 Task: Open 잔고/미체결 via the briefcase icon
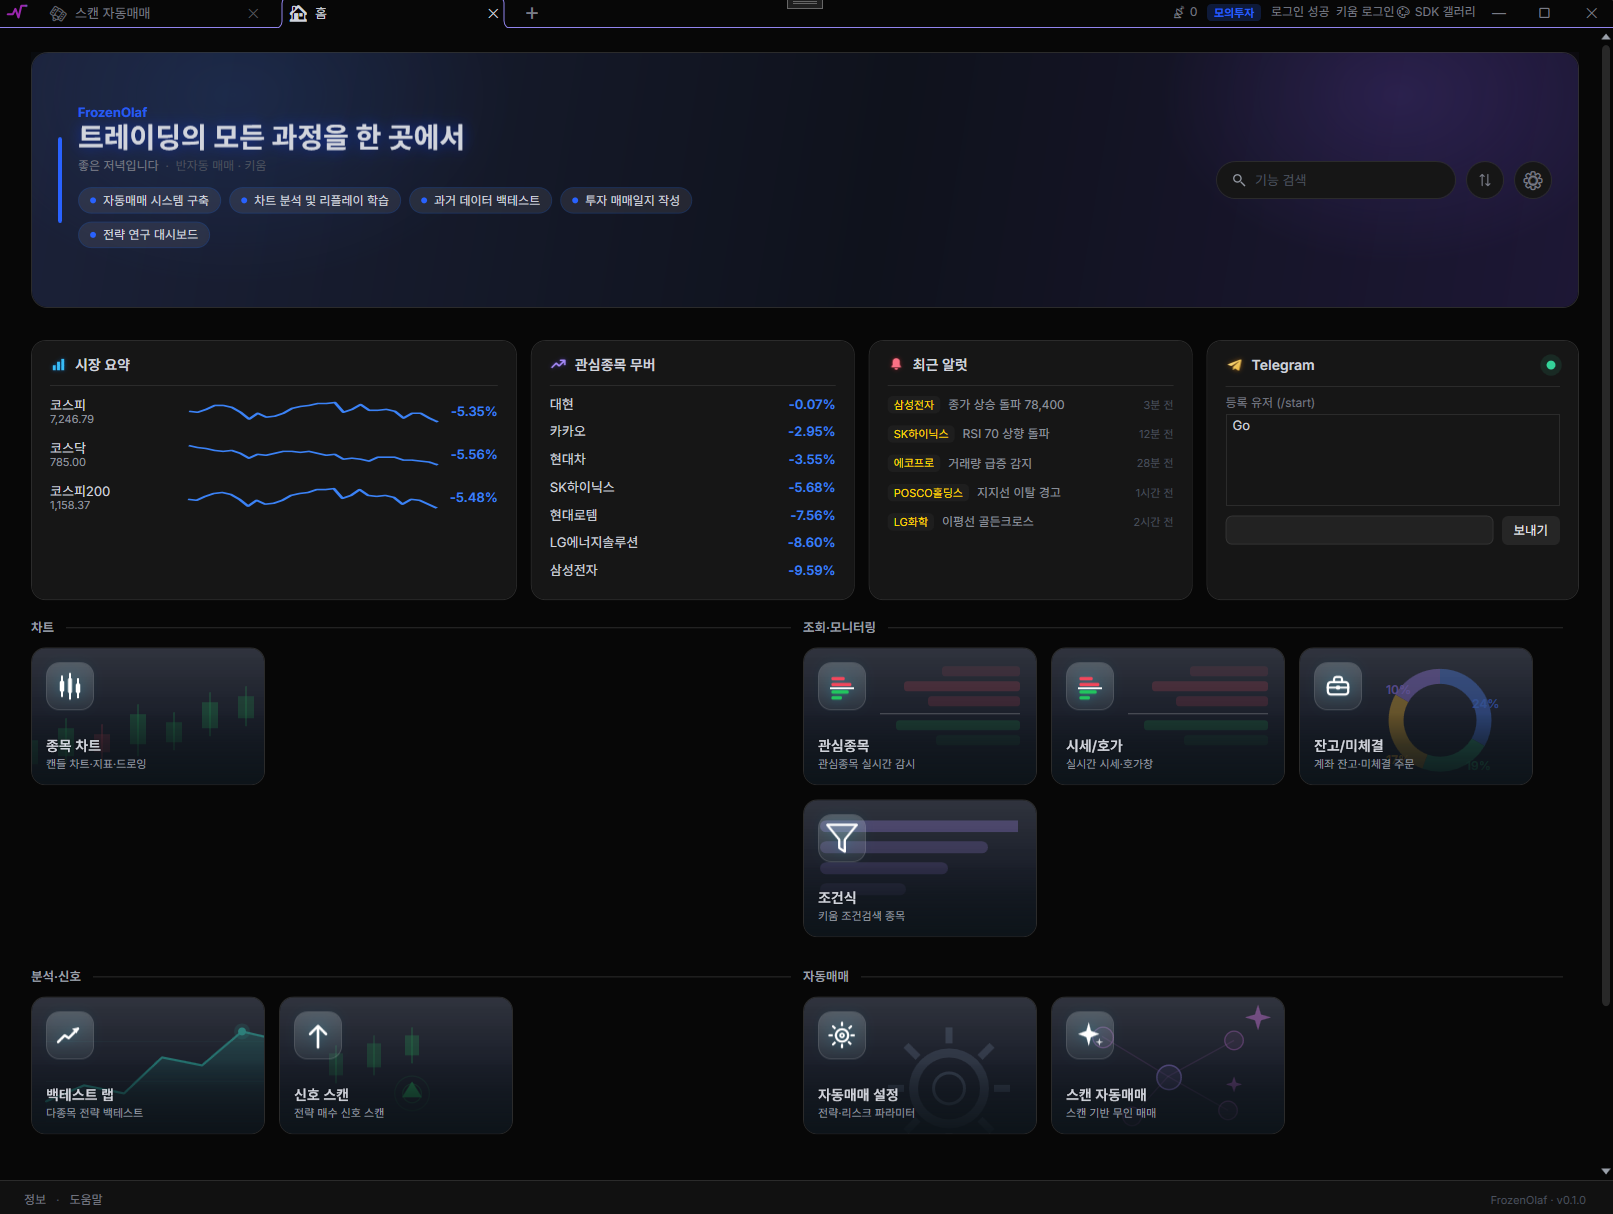[1338, 686]
